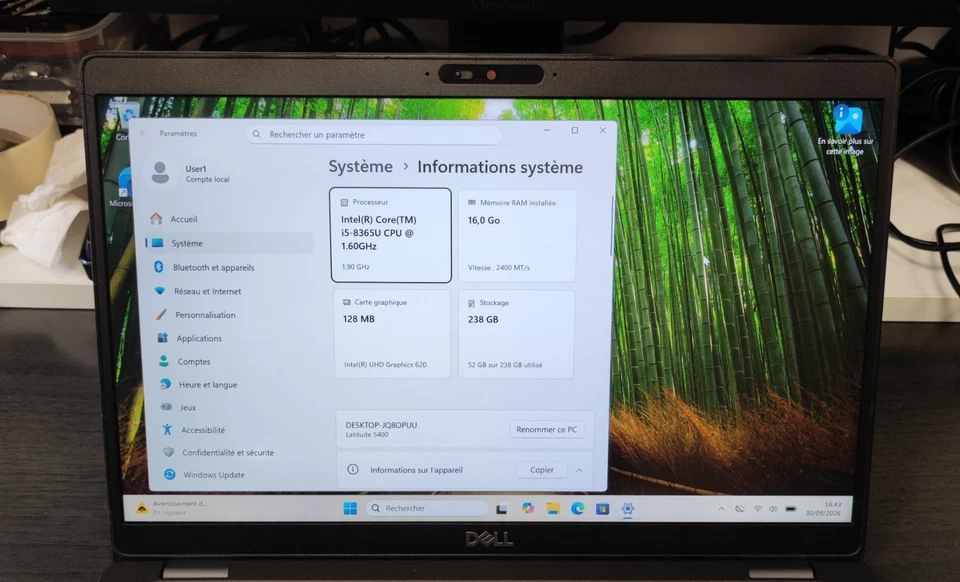
Task: Click the Rechercher un paramètre field
Action: click(x=373, y=135)
